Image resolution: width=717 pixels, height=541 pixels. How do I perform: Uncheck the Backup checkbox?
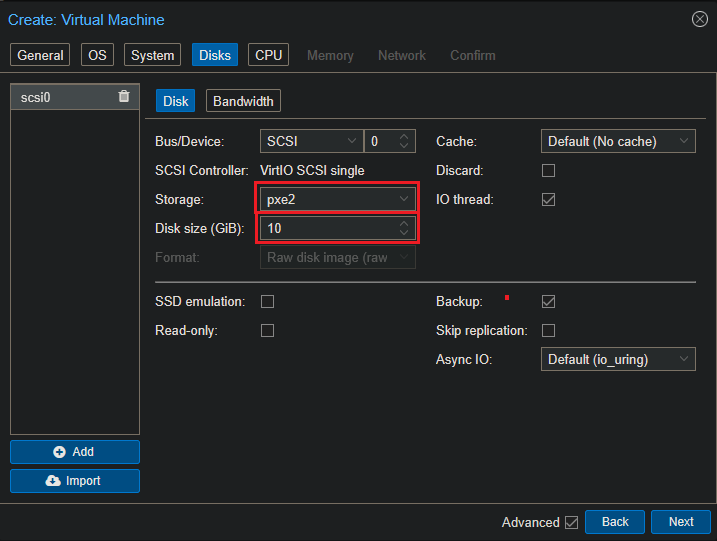click(x=548, y=301)
